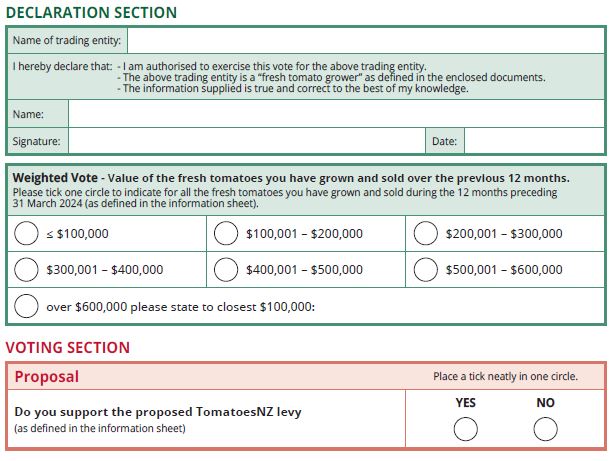Image resolution: width=614 pixels, height=461 pixels.
Task: Select the $400,001 – $500,000 circle
Action: [227, 270]
